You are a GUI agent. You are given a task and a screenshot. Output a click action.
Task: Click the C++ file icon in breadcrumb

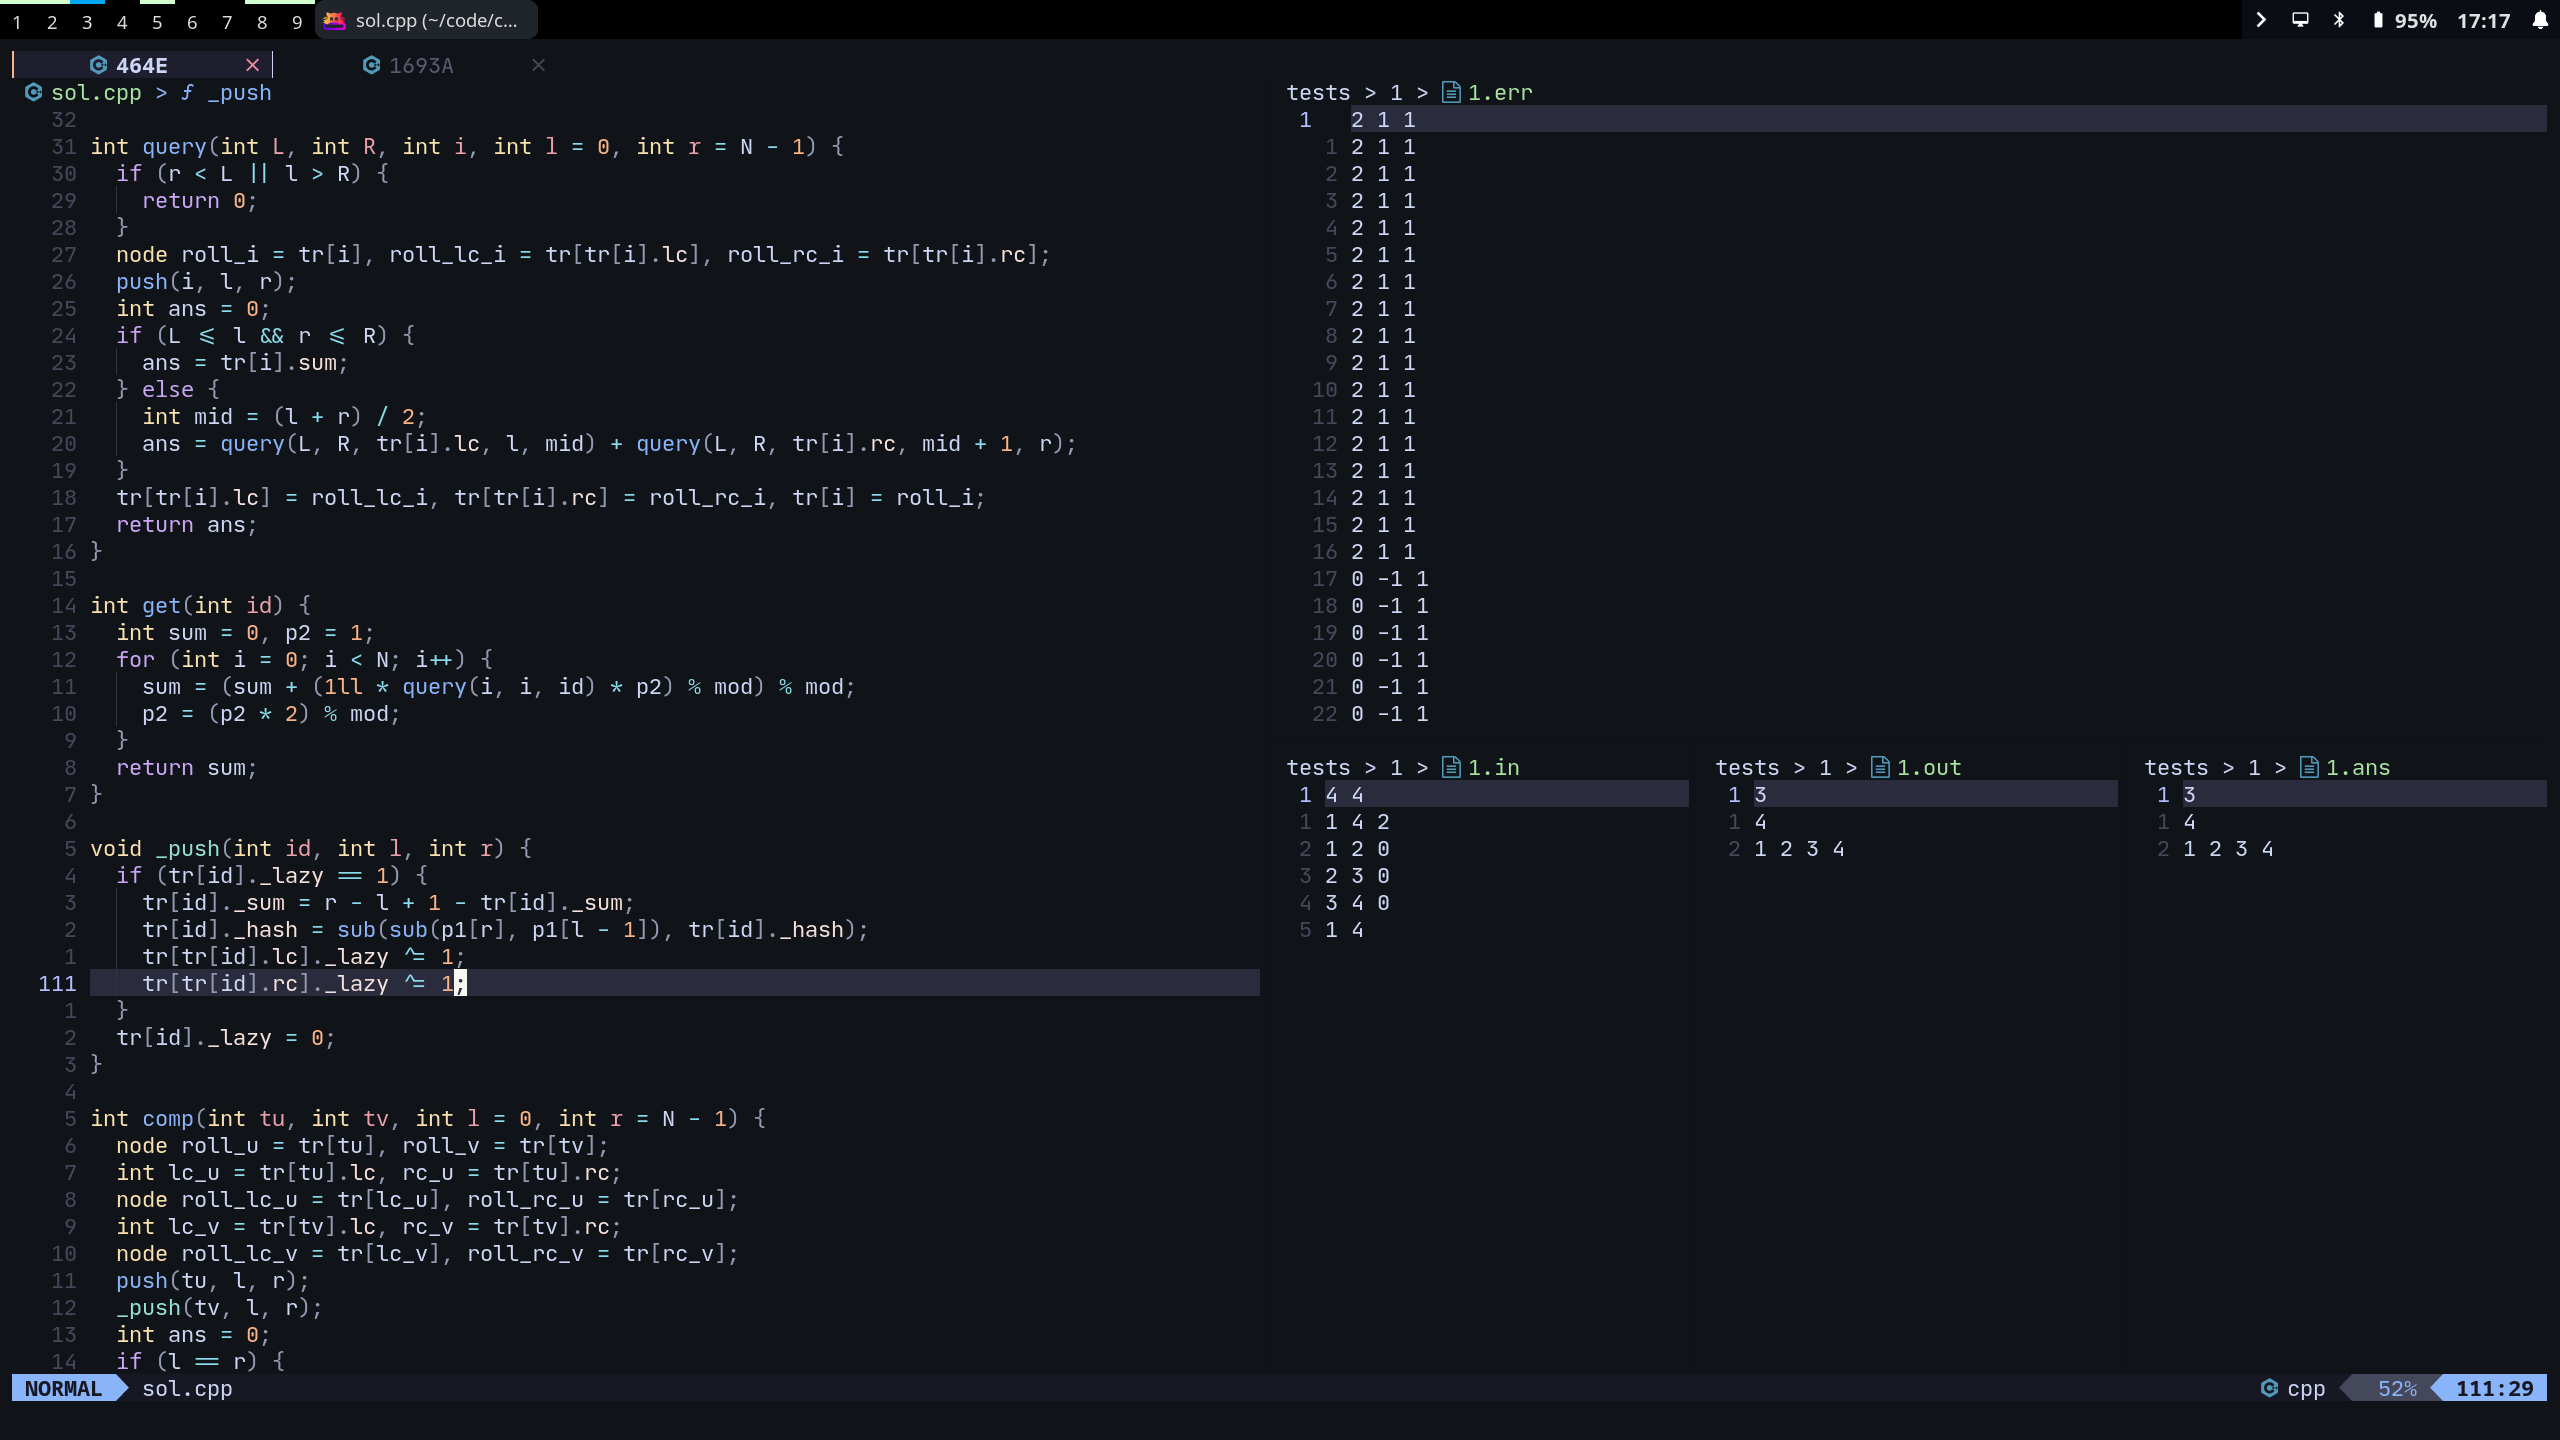33,92
